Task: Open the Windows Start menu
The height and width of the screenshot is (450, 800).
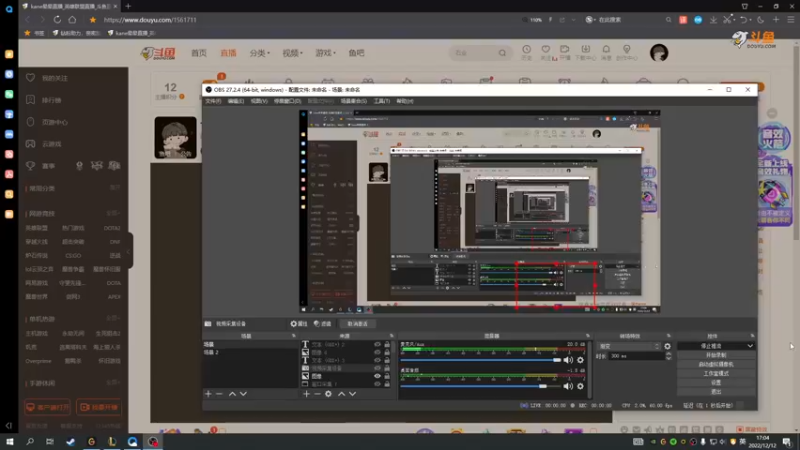Action: 10,442
